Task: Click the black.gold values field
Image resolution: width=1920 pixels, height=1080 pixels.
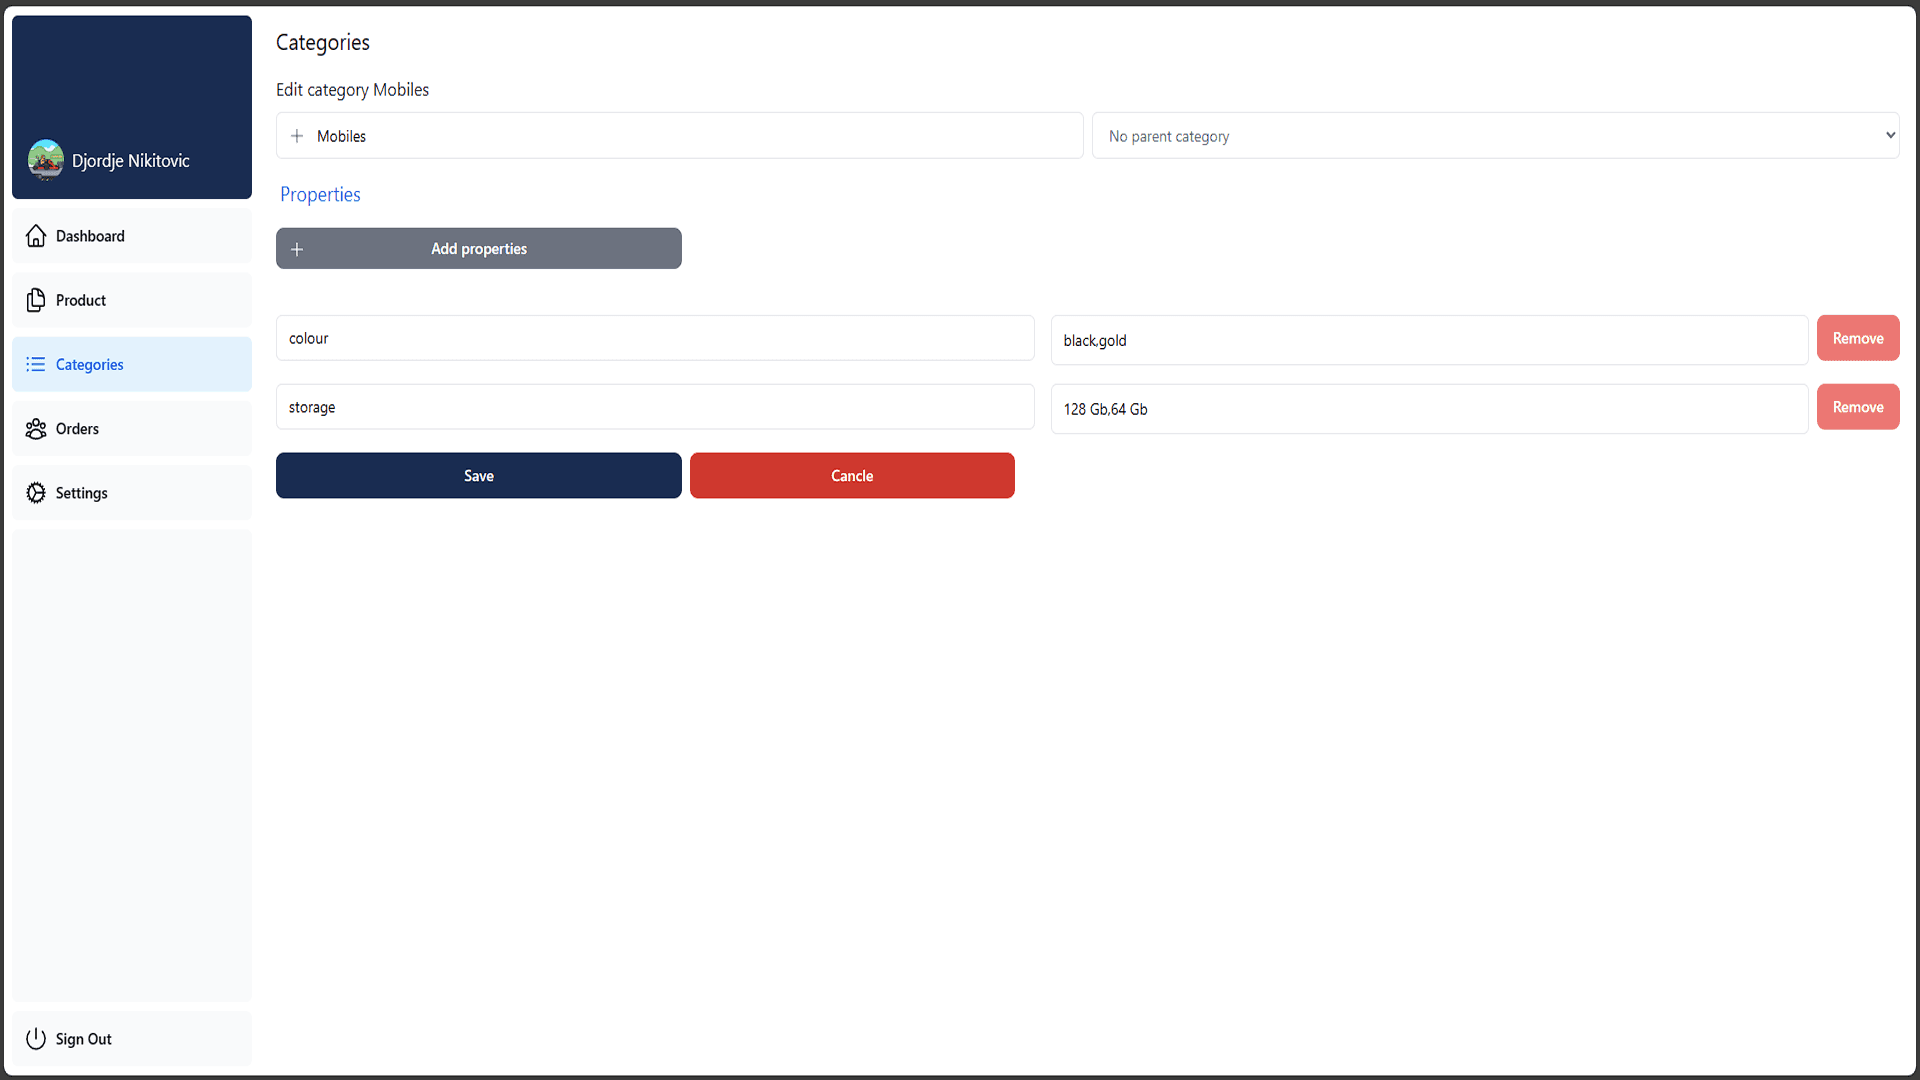Action: pos(1429,340)
